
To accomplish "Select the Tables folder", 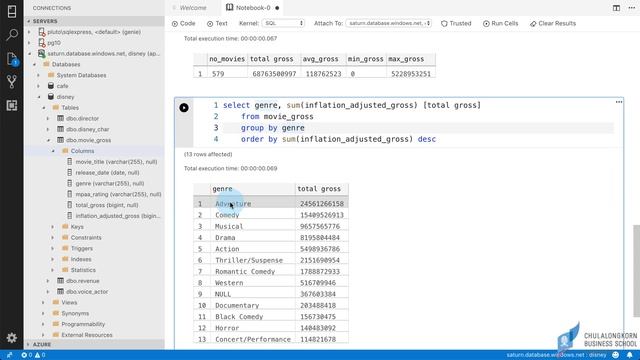I will point(70,108).
